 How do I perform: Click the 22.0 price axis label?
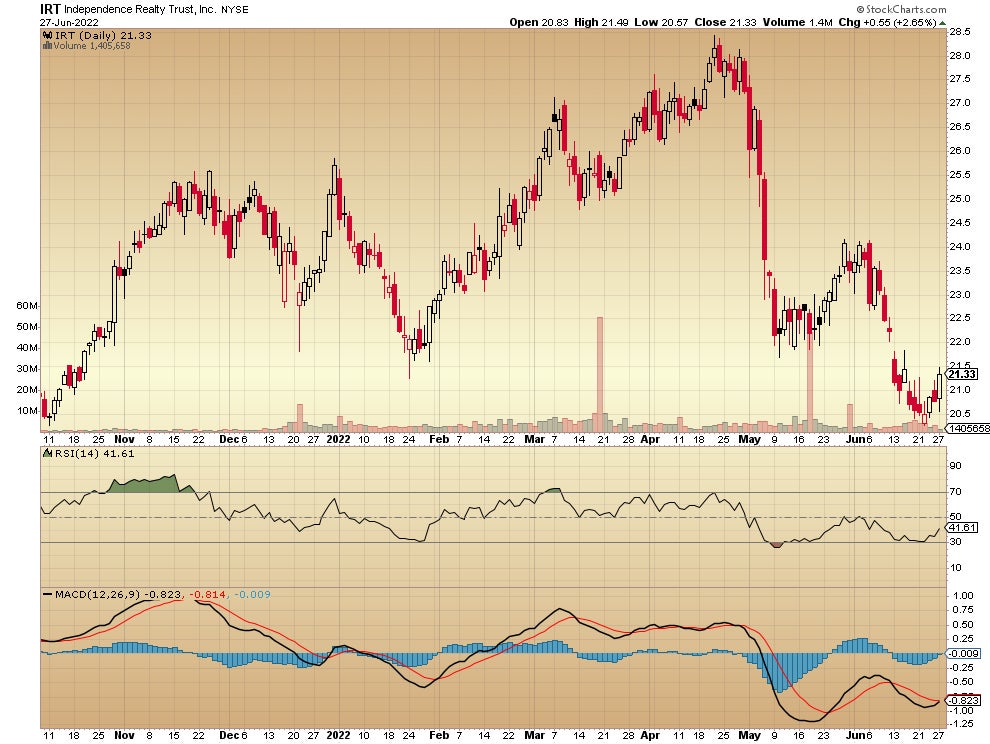tap(960, 342)
